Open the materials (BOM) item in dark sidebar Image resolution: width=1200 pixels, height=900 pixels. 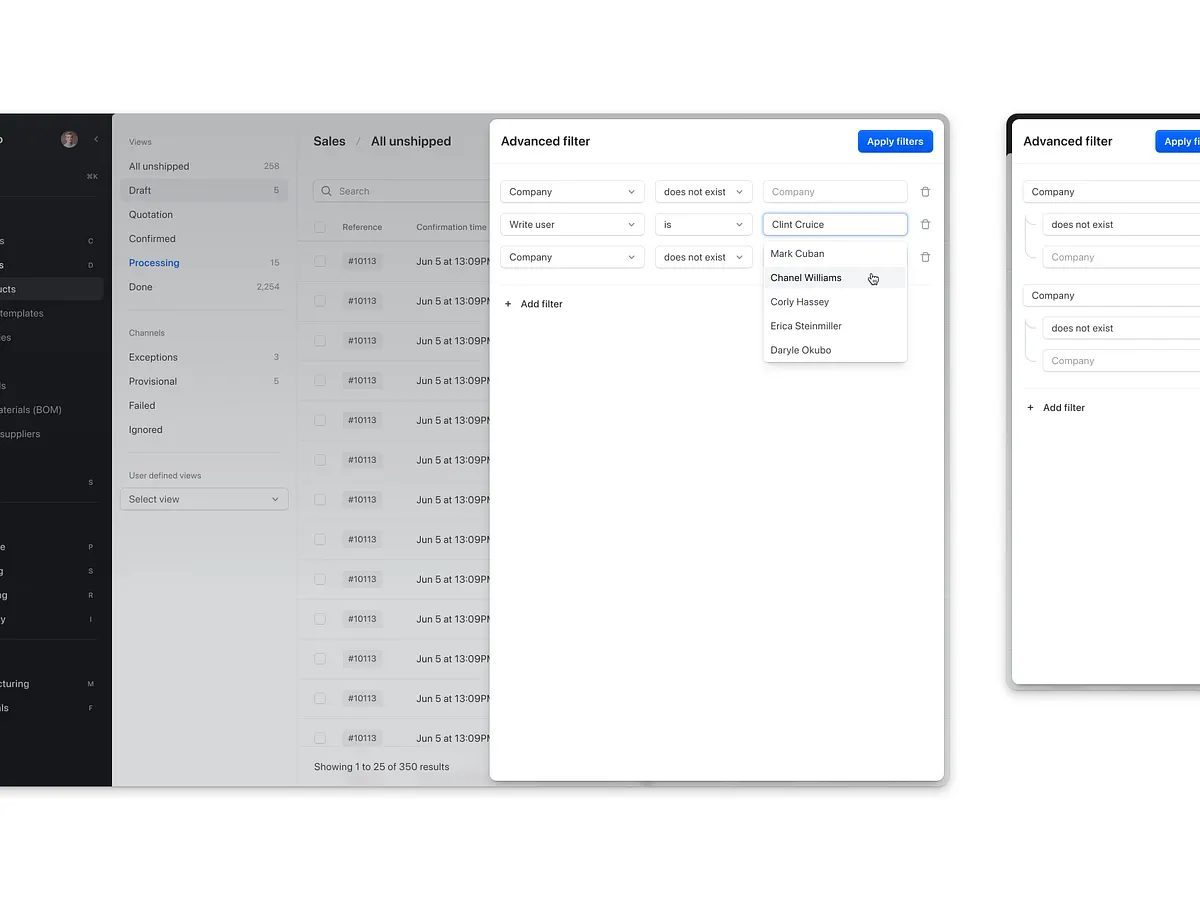pos(31,410)
